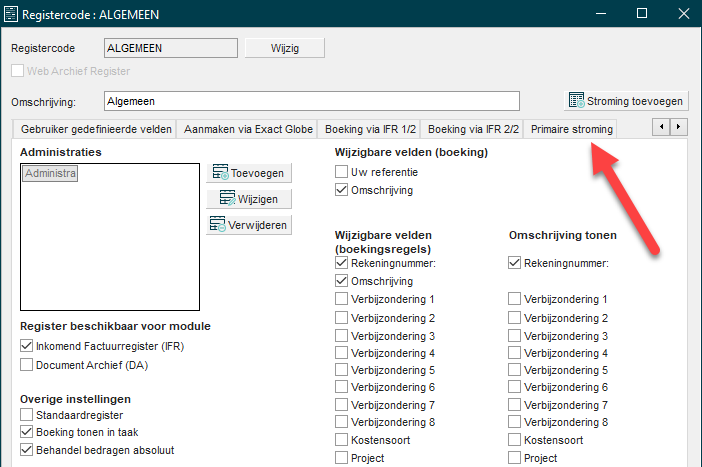Image resolution: width=702 pixels, height=467 pixels.
Task: Open Aanmaken via Exact Globe tab
Action: 248,129
